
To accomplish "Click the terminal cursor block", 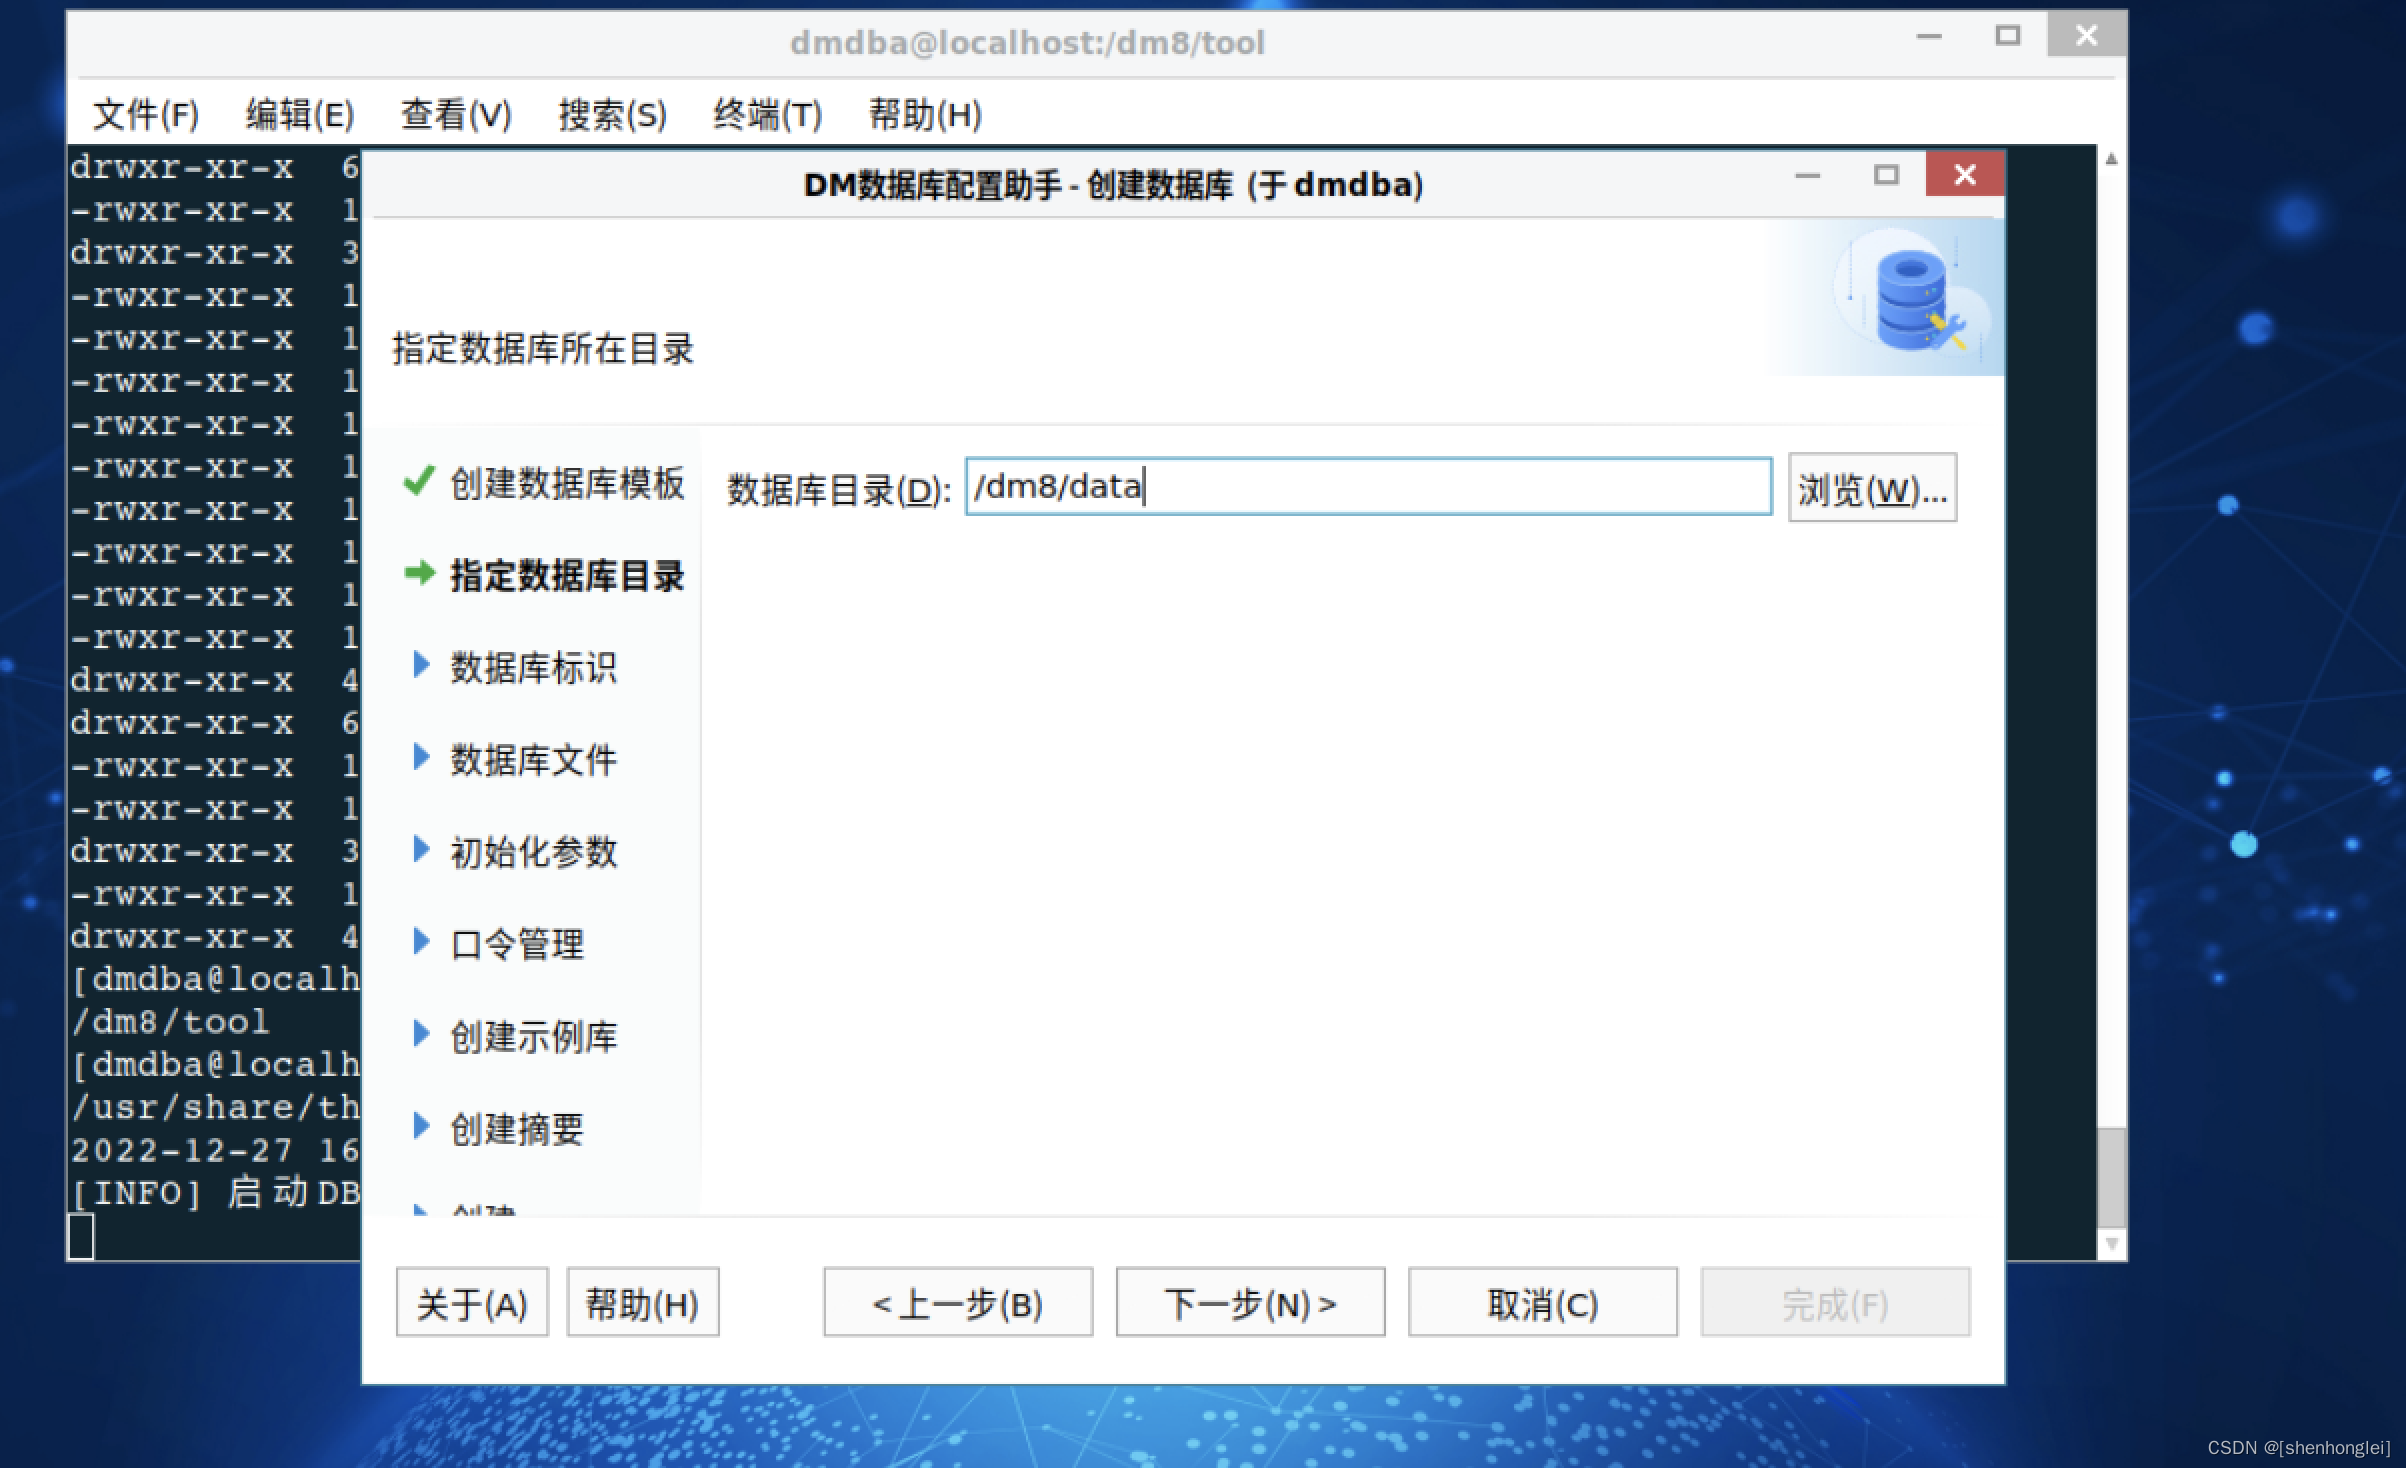I will 81,1236.
